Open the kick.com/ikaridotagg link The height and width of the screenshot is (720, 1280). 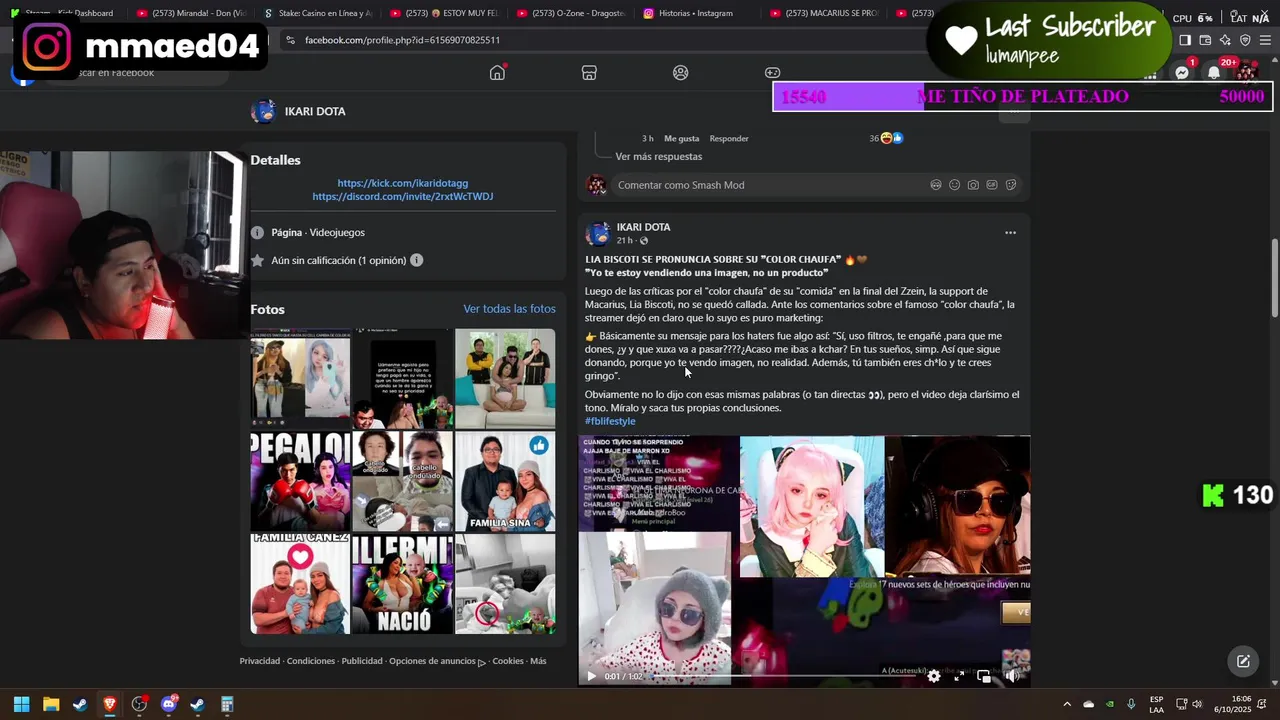[x=402, y=183]
